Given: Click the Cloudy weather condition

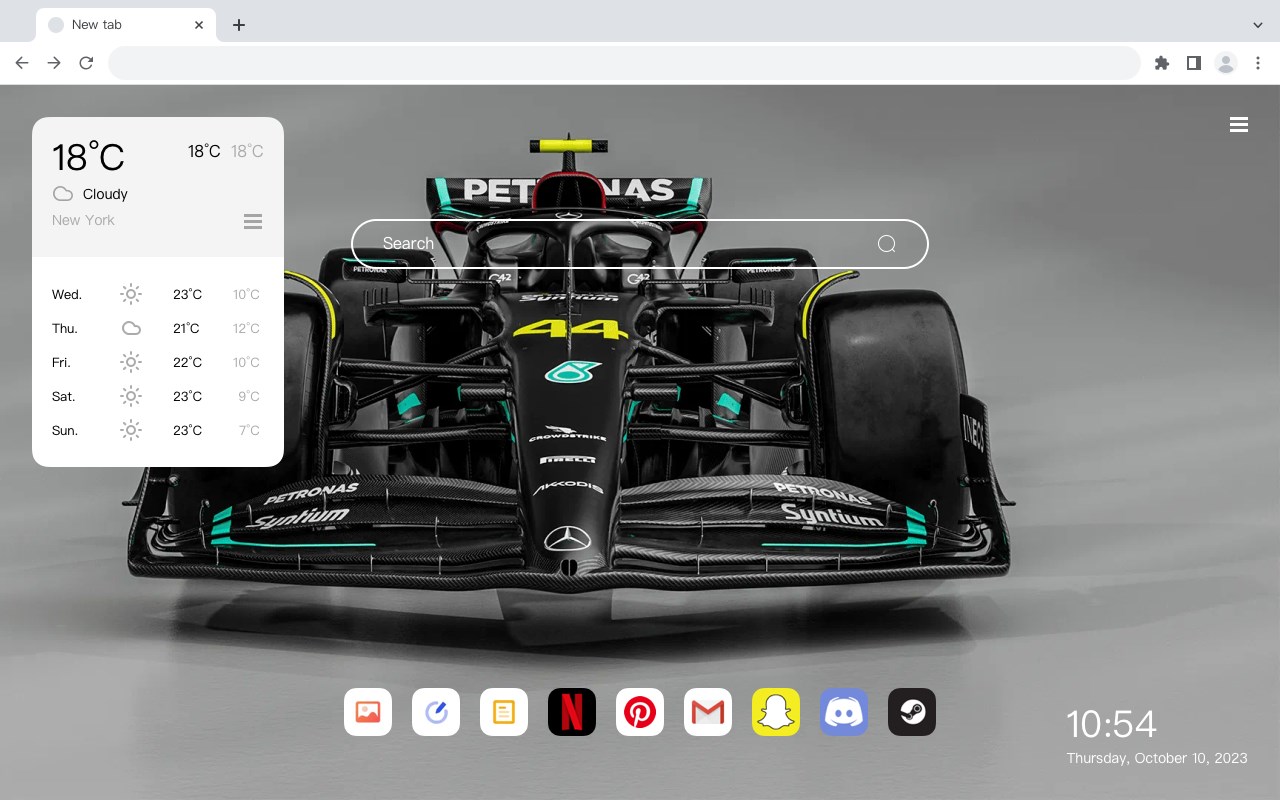Looking at the screenshot, I should tap(105, 194).
